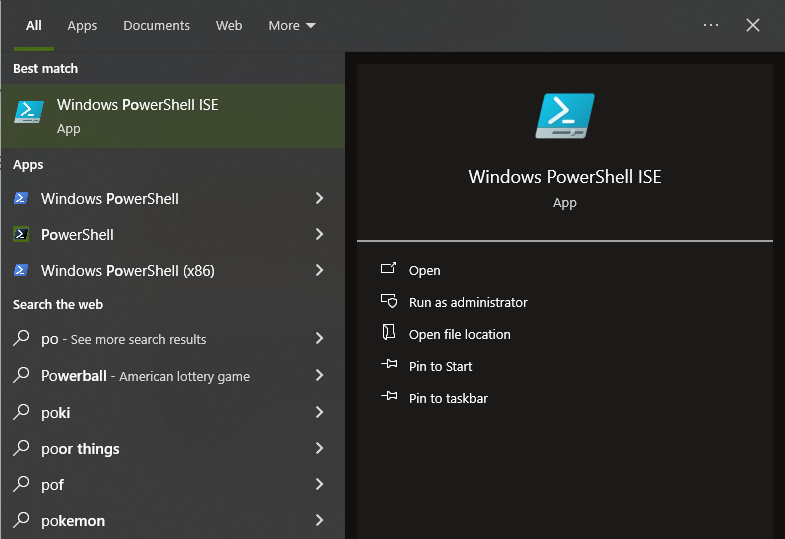Expand the Windows PowerShell result chevron

(x=319, y=198)
